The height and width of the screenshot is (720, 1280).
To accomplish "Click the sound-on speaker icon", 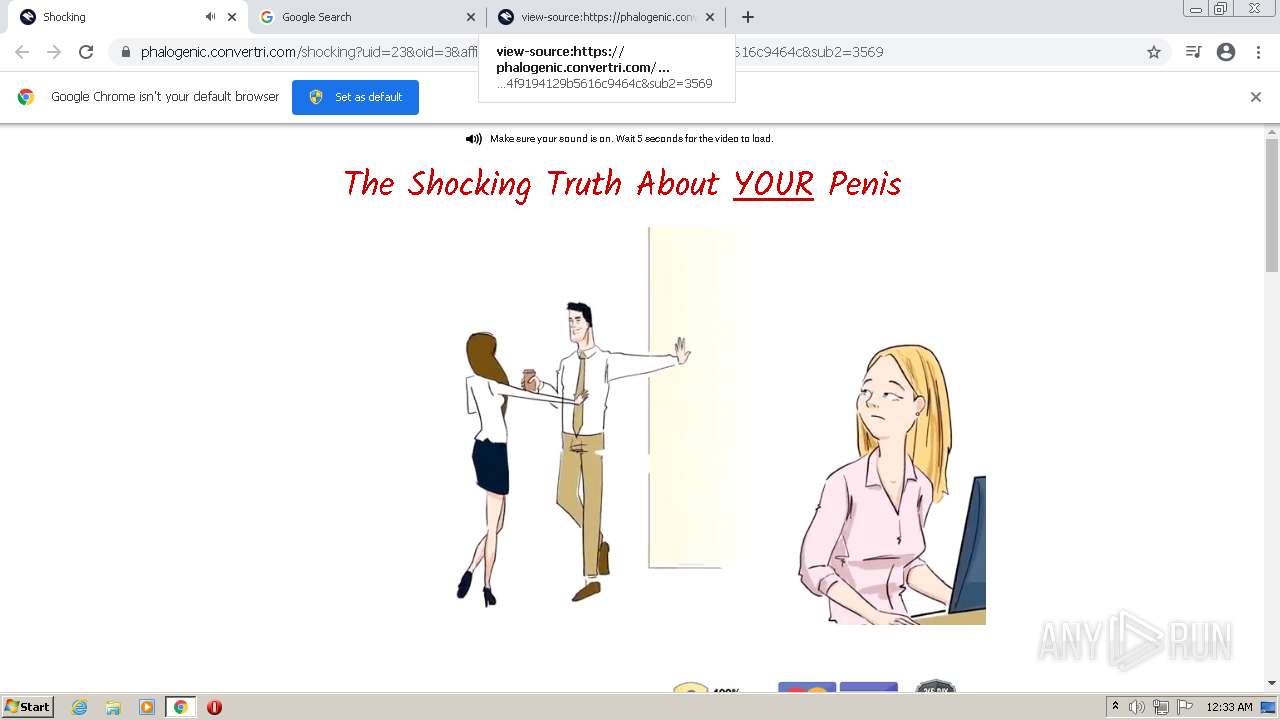I will click(474, 139).
